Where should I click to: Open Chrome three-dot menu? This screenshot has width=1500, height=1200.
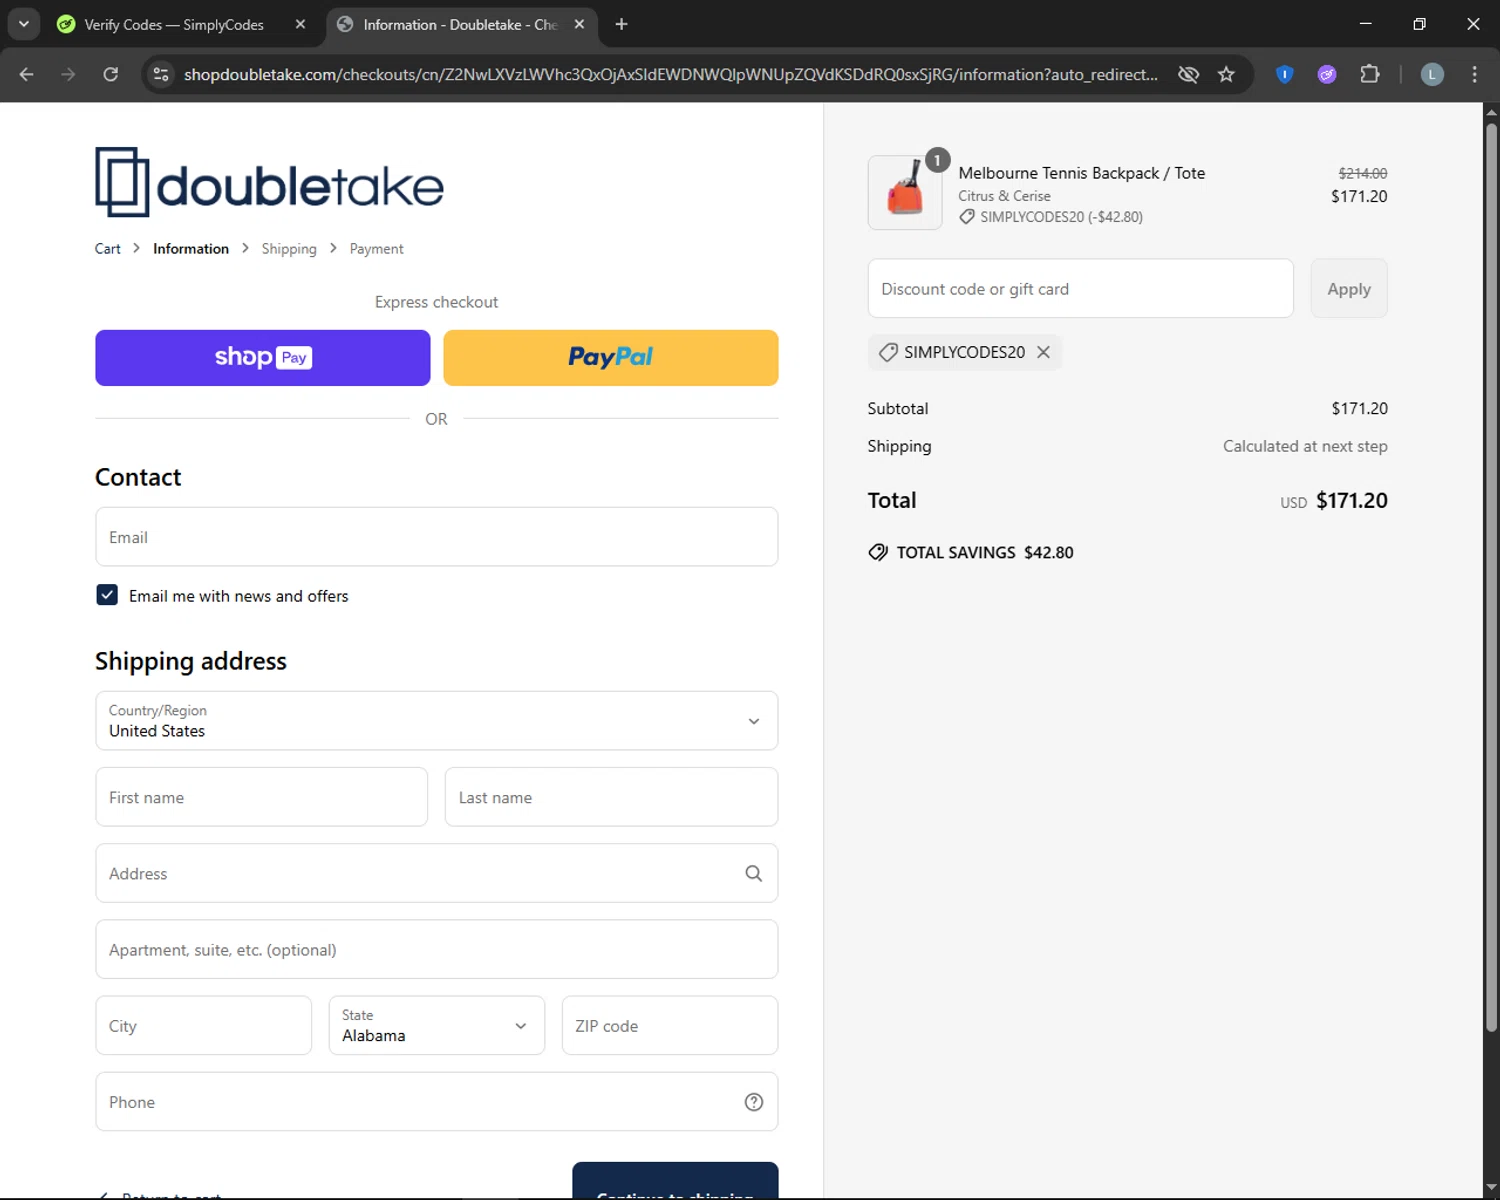(x=1474, y=74)
